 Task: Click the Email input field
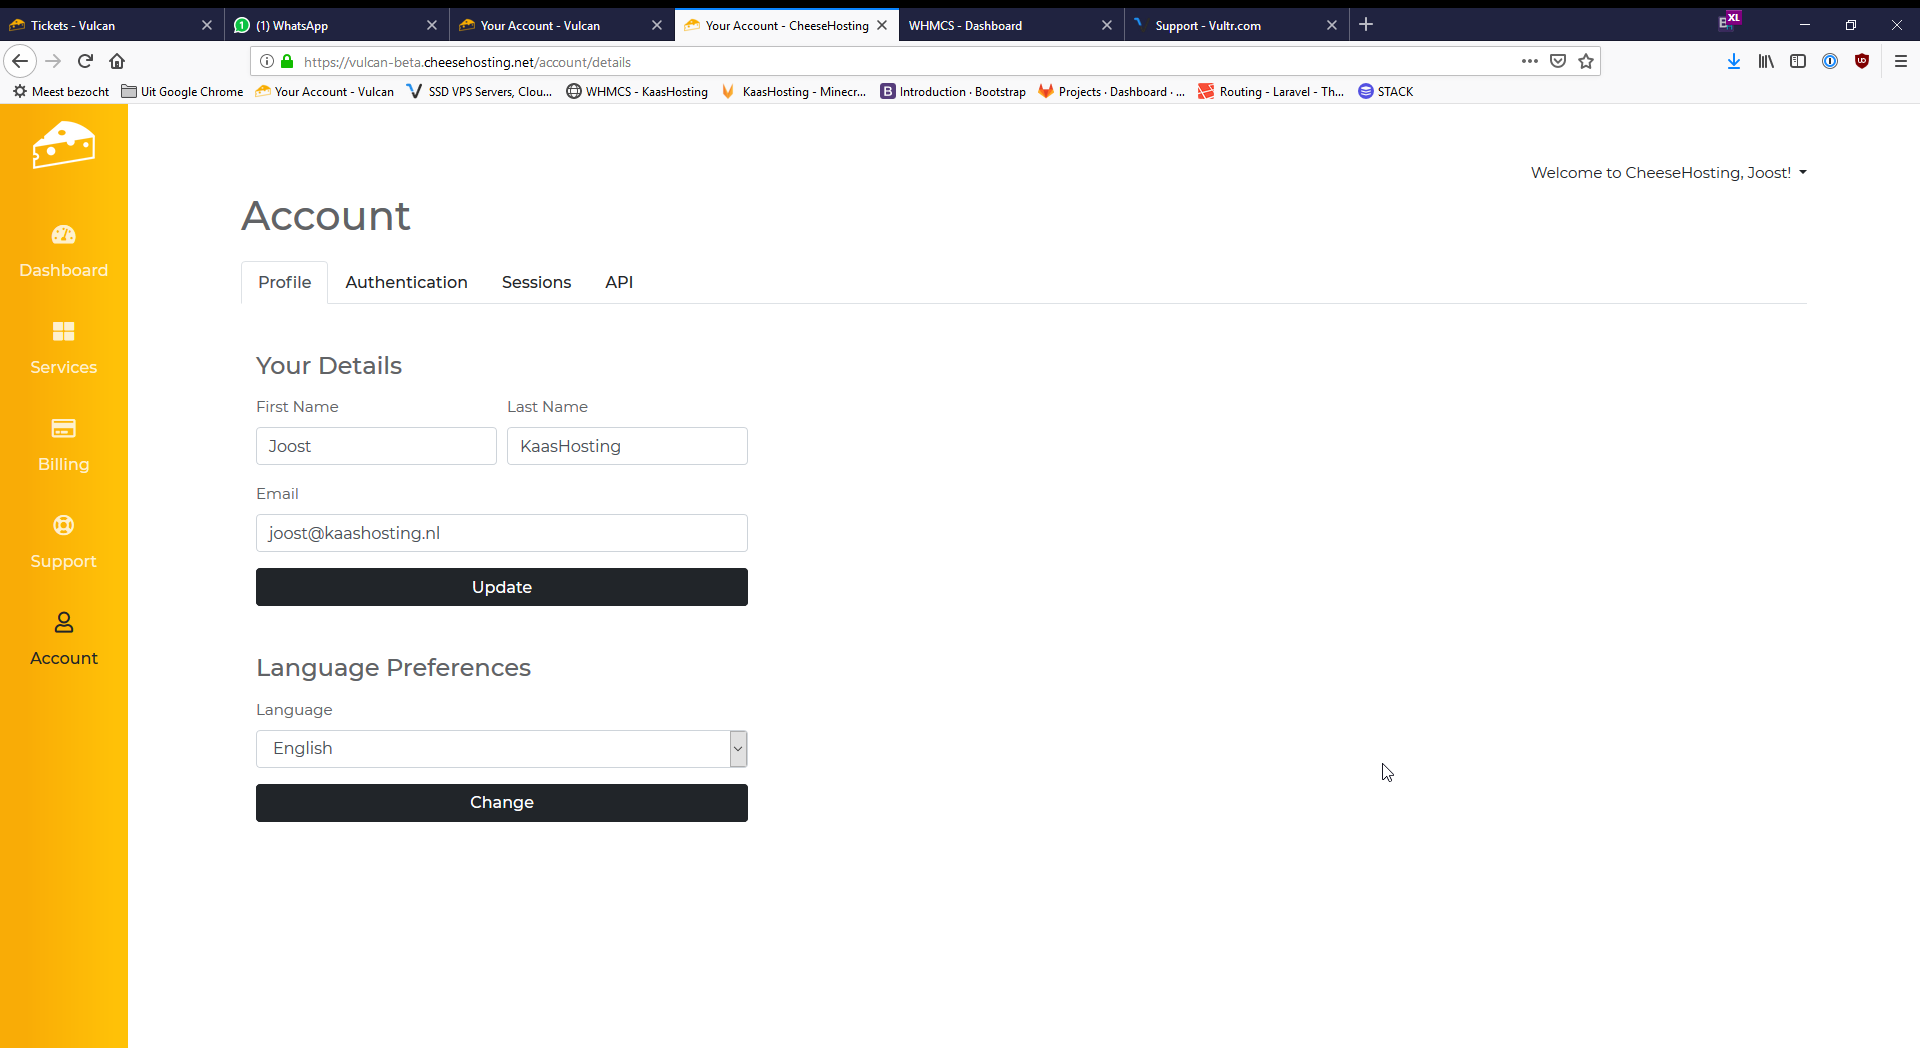(501, 533)
